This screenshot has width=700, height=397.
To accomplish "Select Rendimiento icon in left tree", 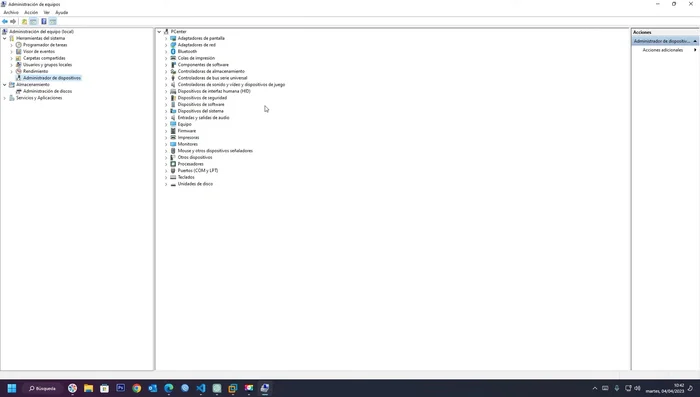I will click(x=18, y=71).
